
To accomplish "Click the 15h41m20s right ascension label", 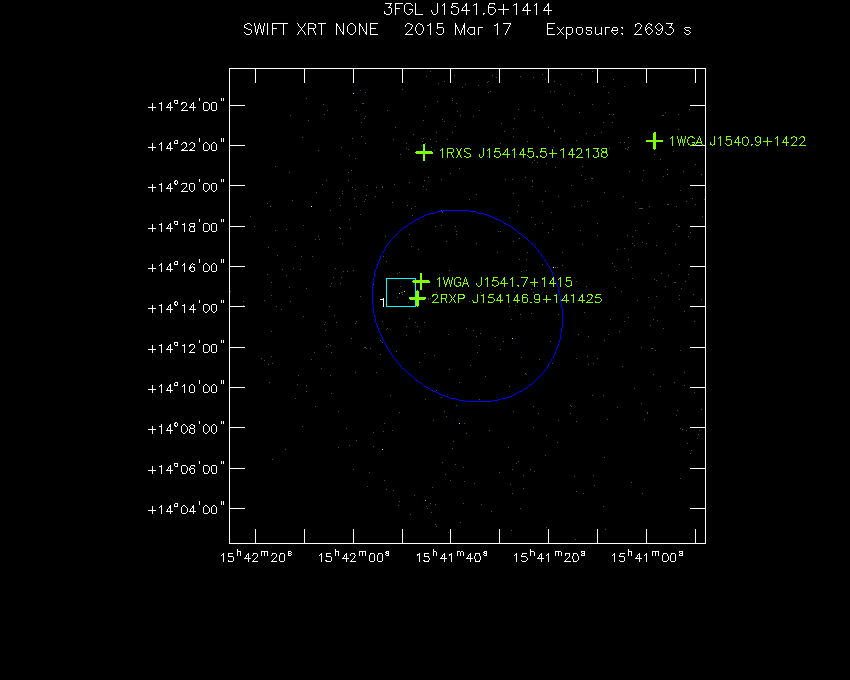I will (x=549, y=557).
